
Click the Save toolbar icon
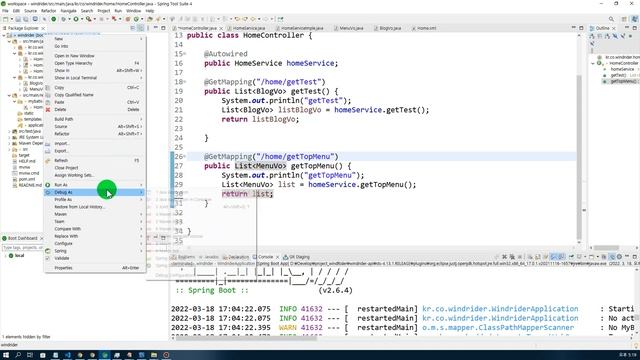click(x=18, y=19)
